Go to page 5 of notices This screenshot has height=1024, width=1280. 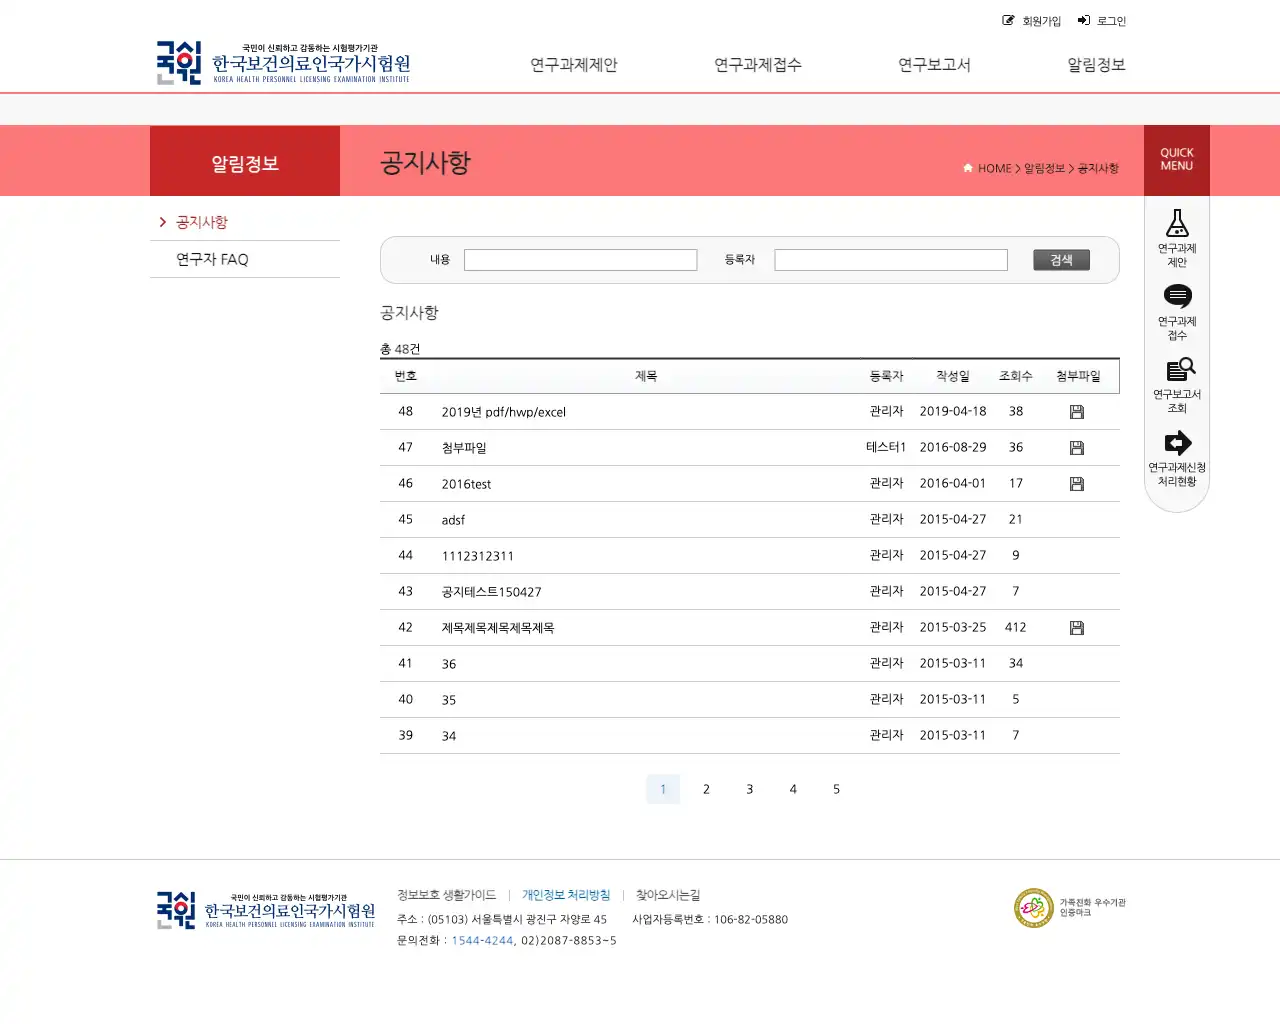click(x=836, y=789)
